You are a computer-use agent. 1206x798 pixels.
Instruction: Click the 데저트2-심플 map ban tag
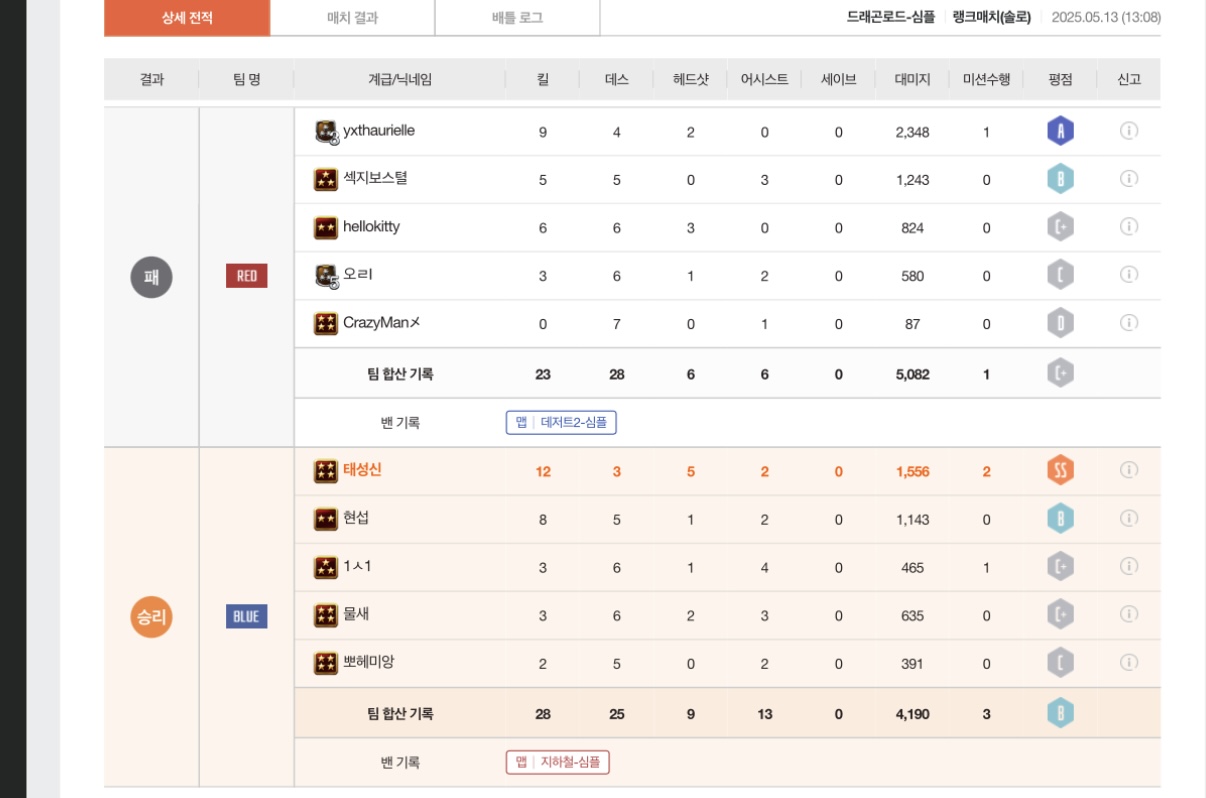point(561,423)
